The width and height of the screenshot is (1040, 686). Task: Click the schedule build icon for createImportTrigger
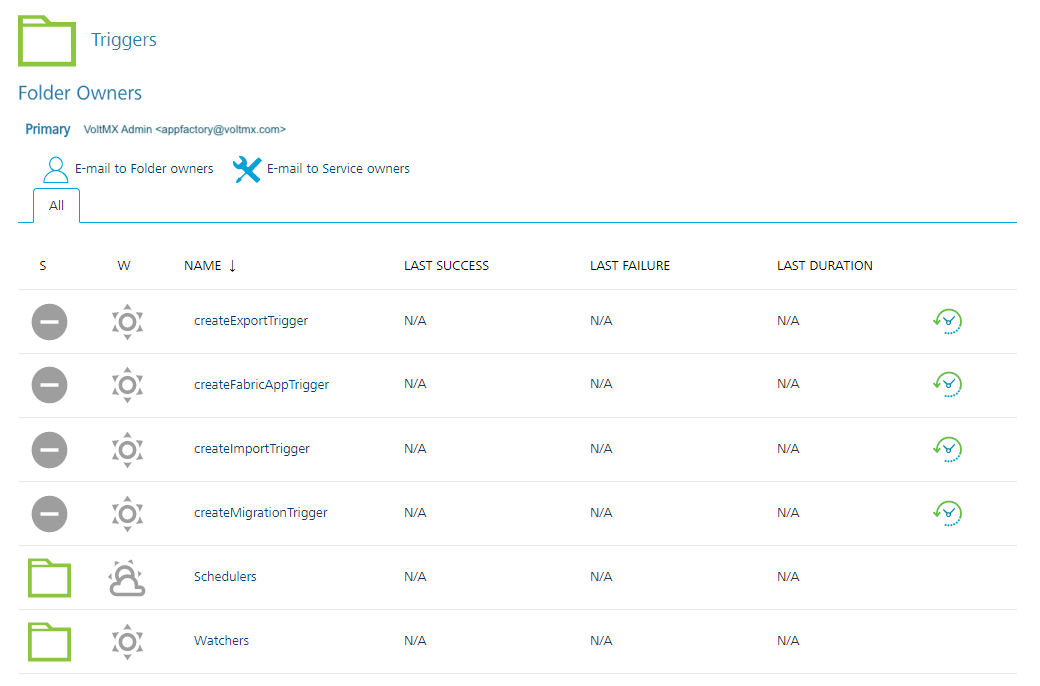(947, 449)
